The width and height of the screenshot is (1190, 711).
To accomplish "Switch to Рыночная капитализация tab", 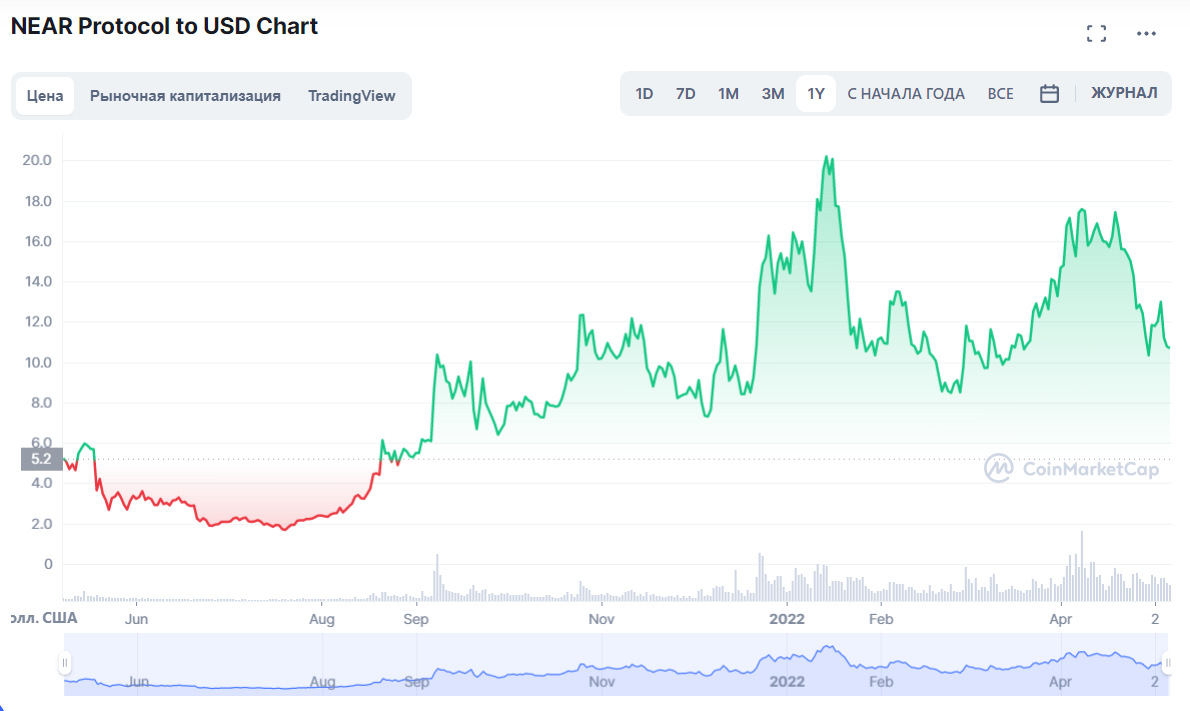I will tap(185, 96).
